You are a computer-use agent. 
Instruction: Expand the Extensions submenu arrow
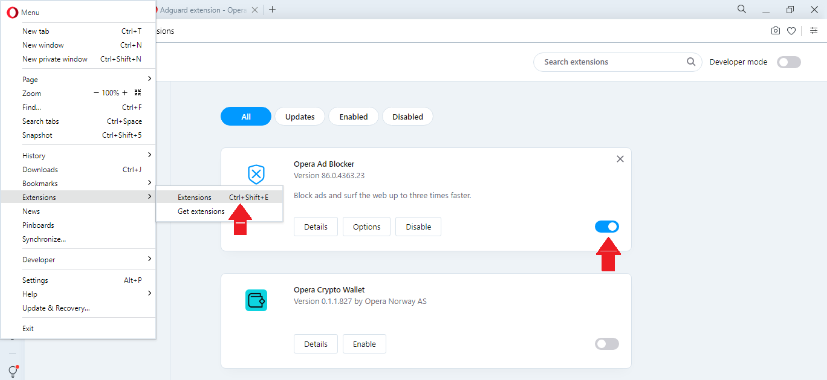[x=149, y=197]
